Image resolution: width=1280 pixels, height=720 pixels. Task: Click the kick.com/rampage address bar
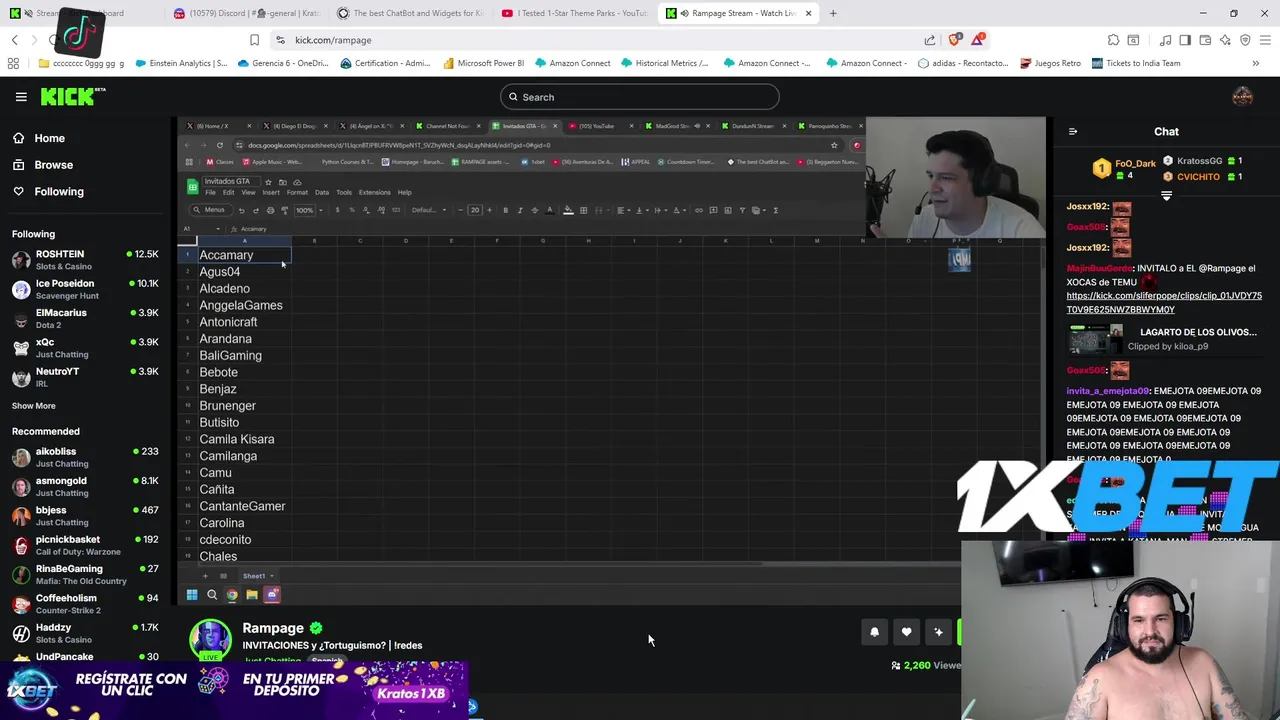click(600, 40)
